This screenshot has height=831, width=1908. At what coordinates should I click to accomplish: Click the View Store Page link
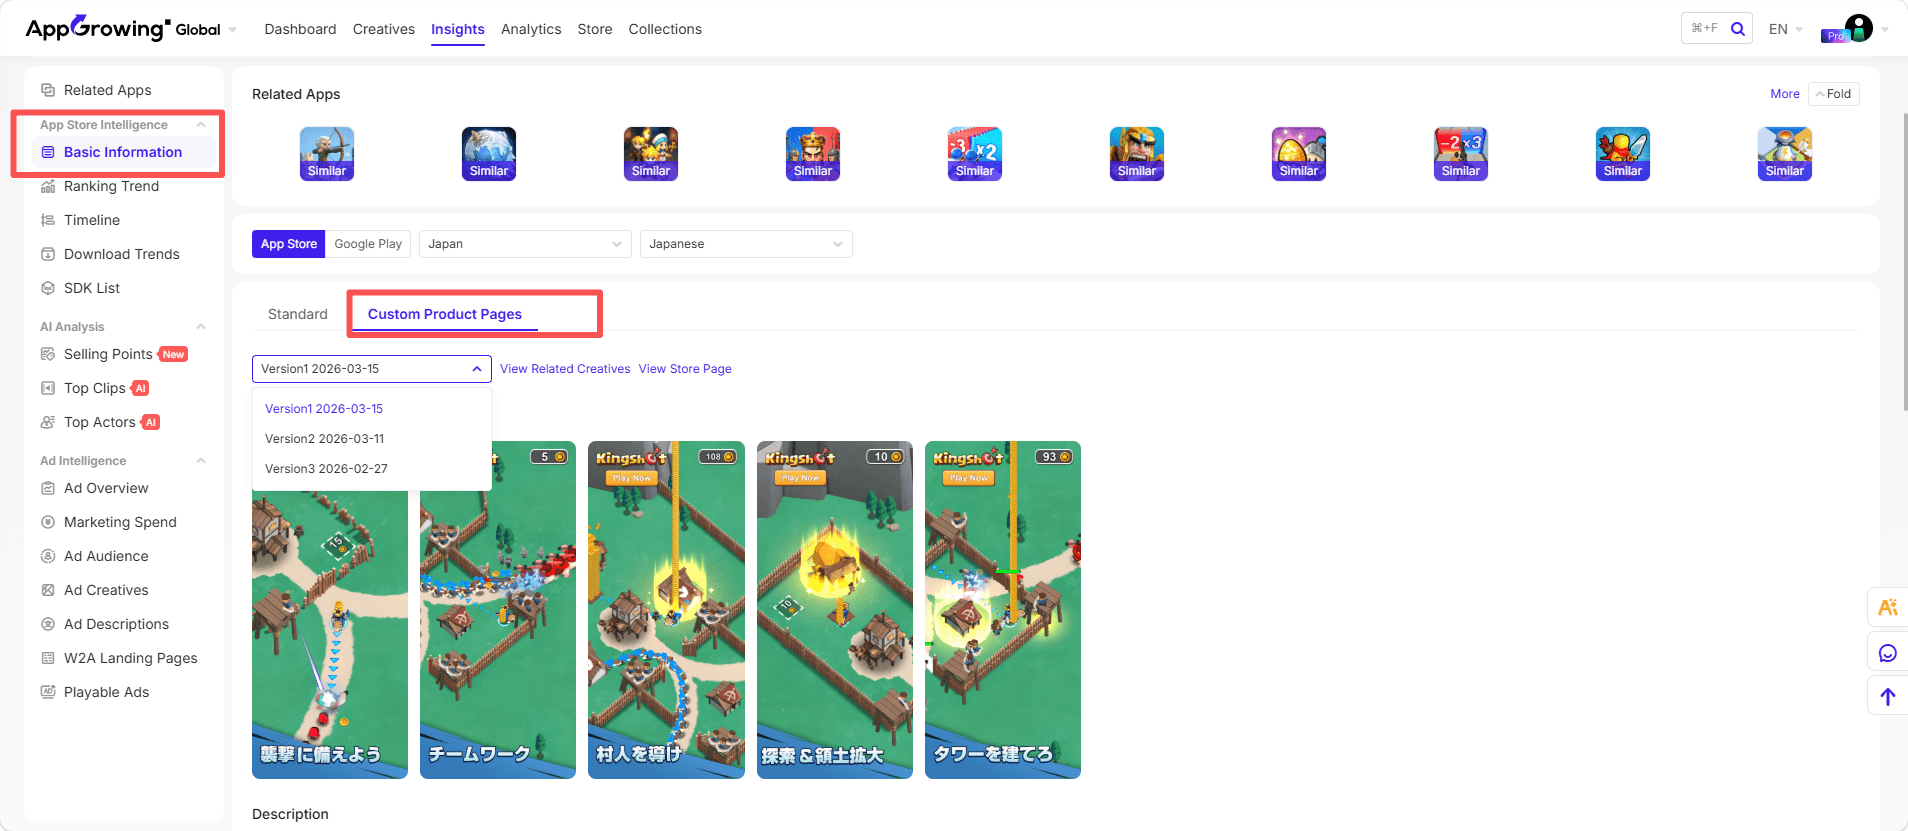coord(685,369)
